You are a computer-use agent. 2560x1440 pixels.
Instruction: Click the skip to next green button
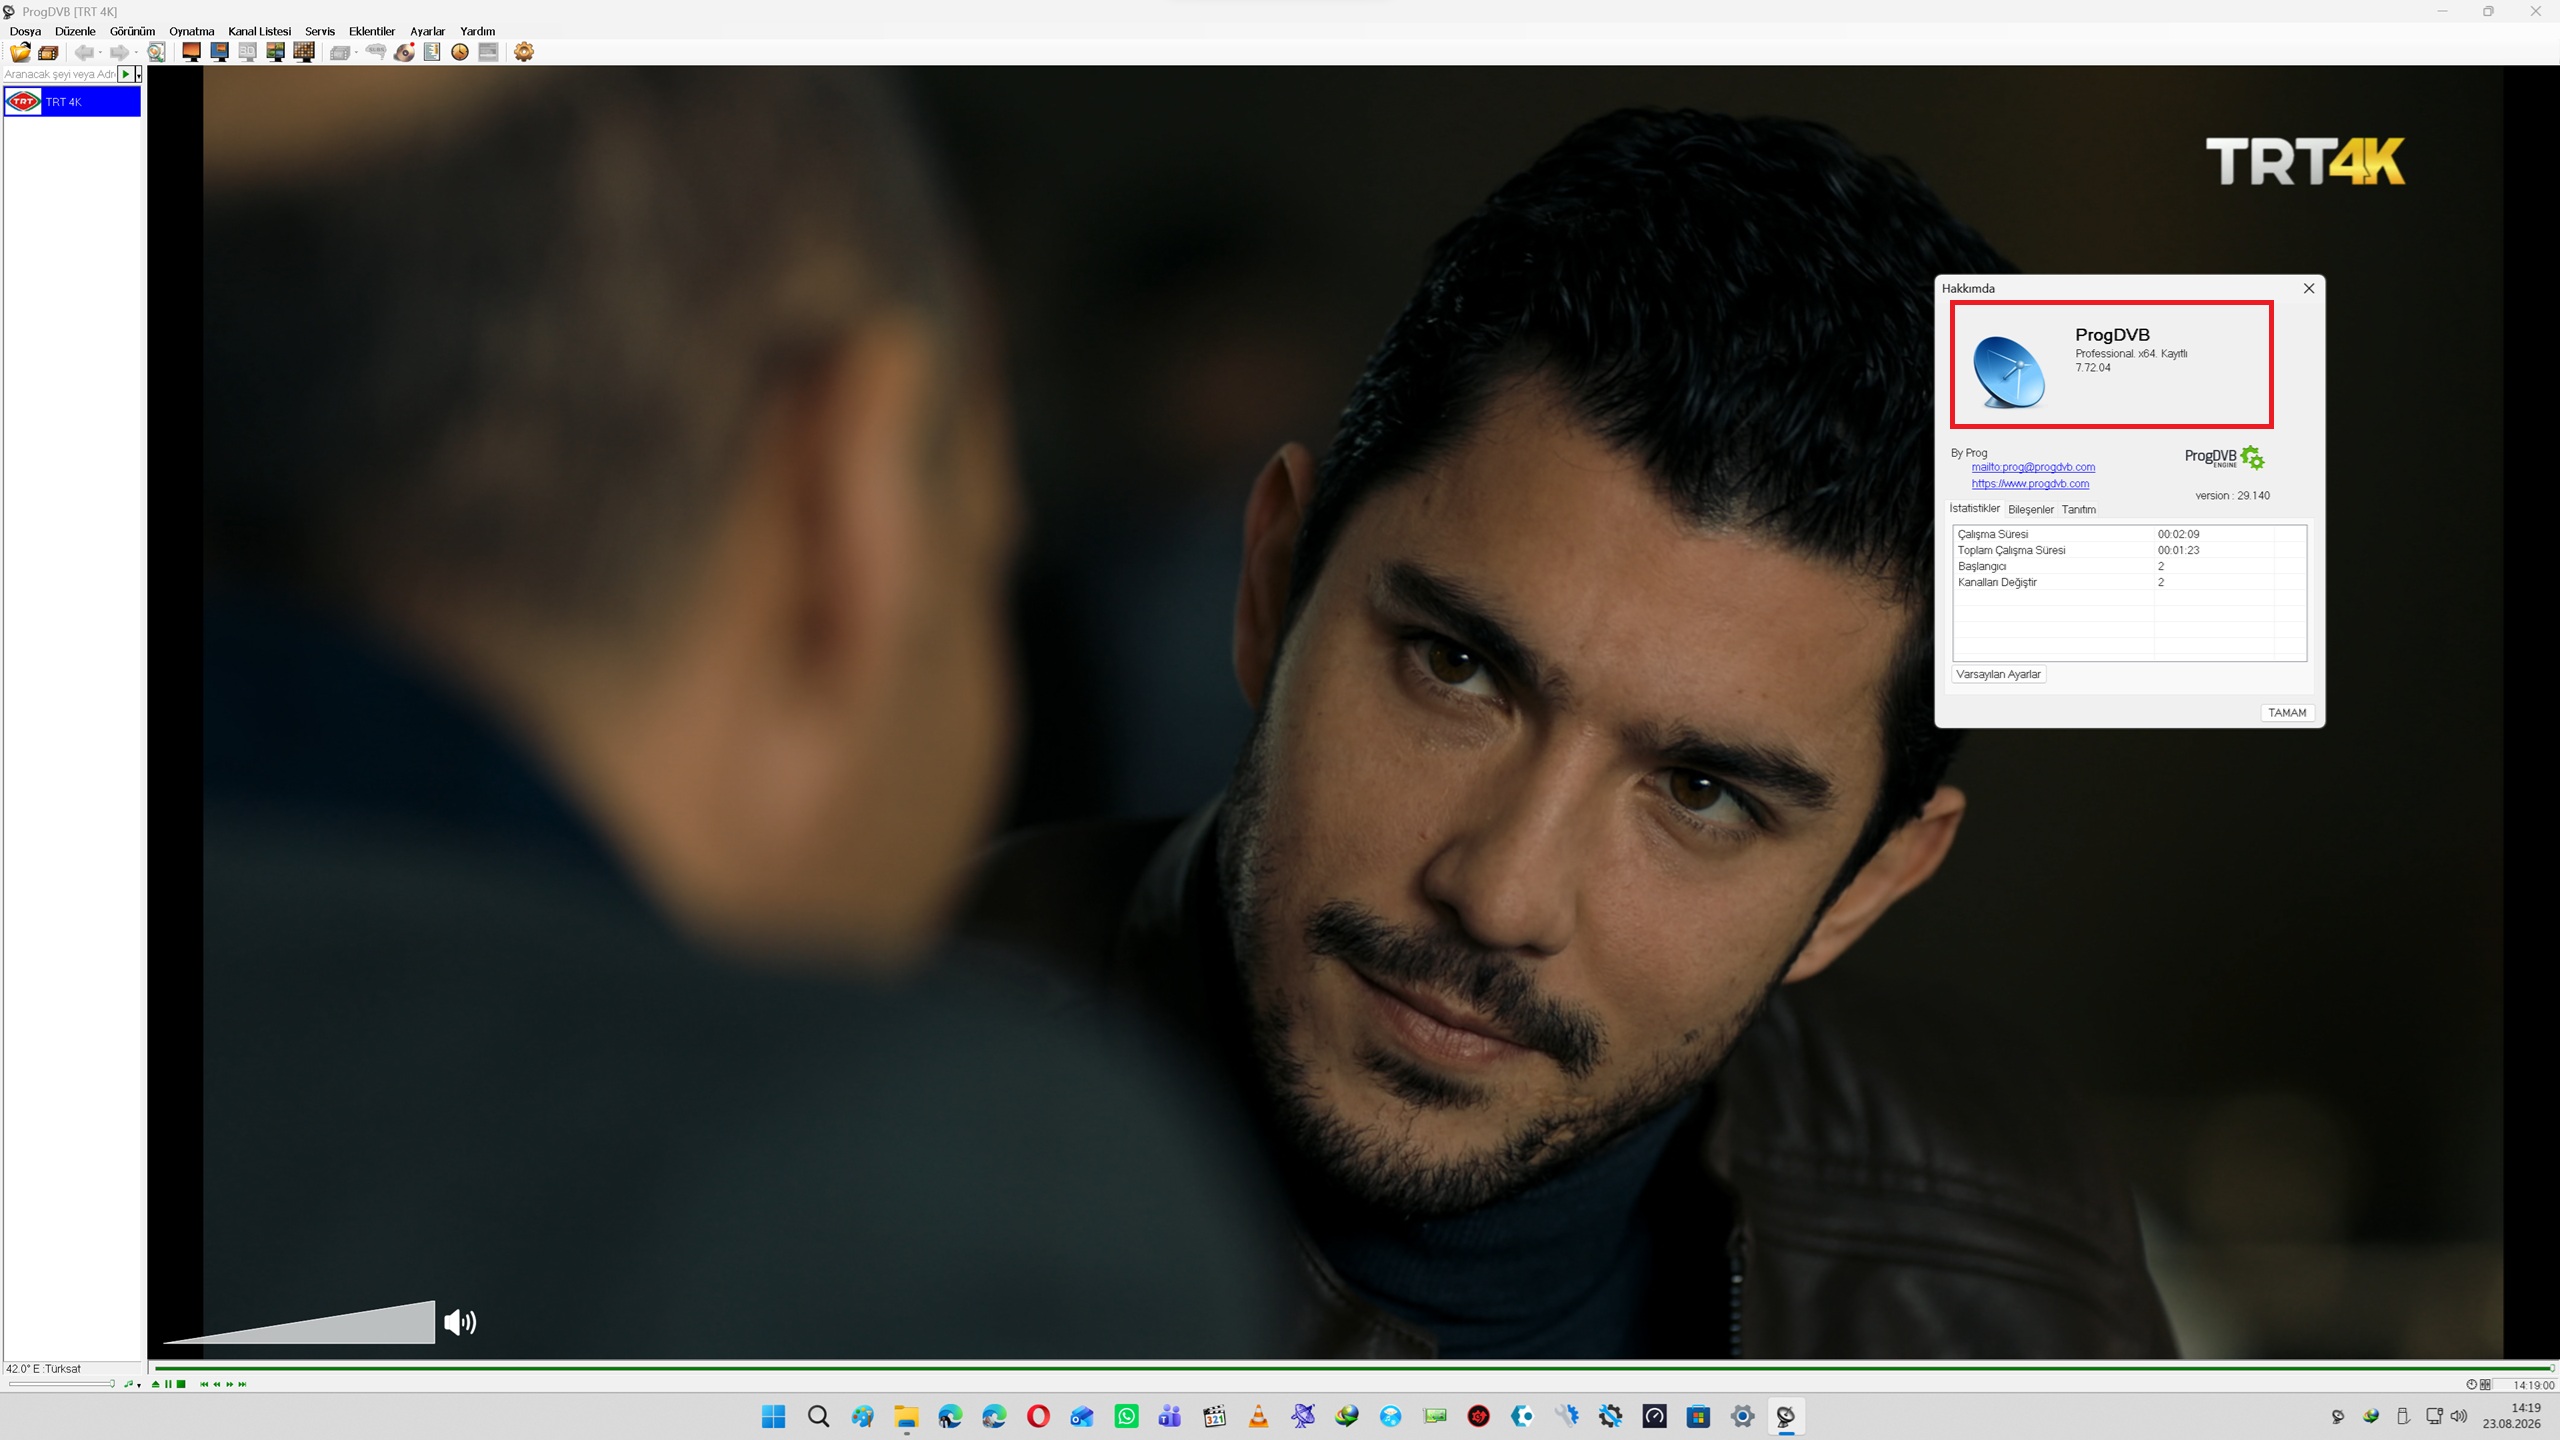pos(243,1384)
